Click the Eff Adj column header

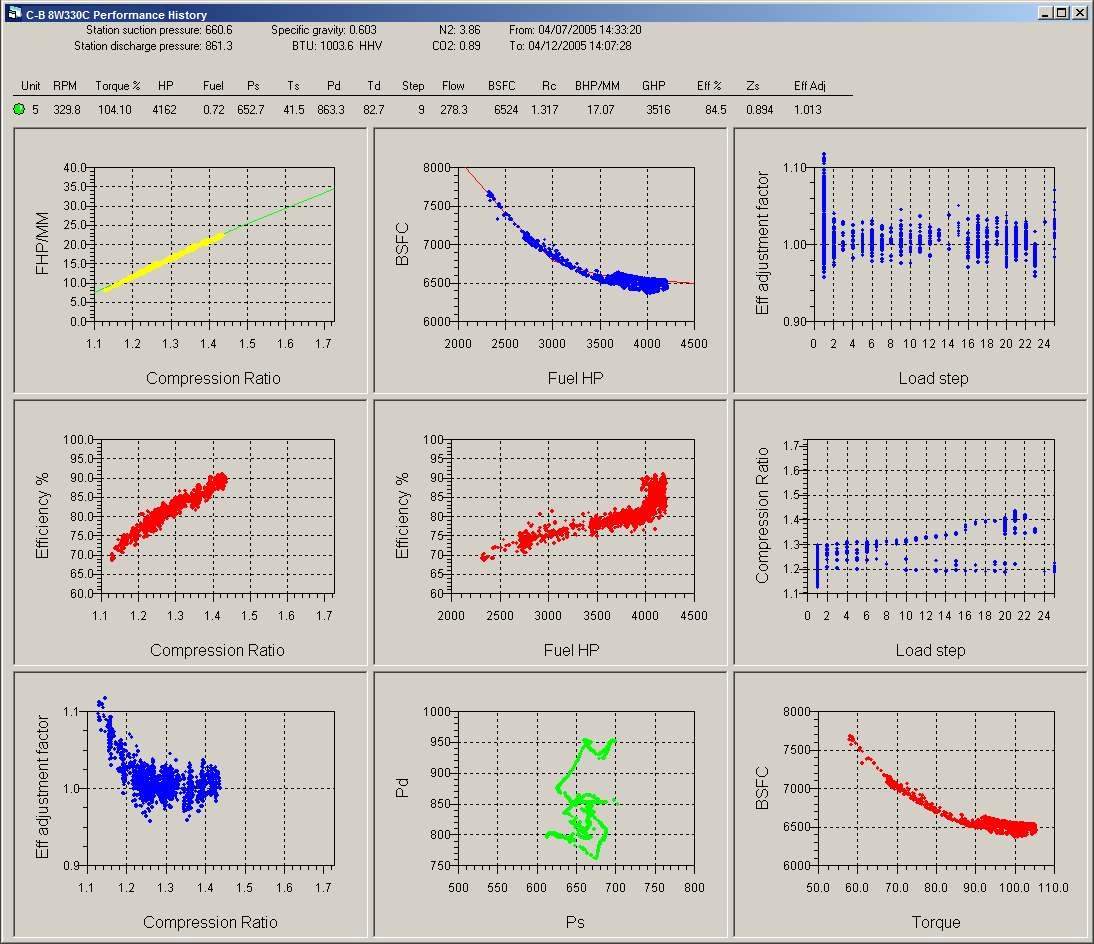pyautogui.click(x=809, y=86)
